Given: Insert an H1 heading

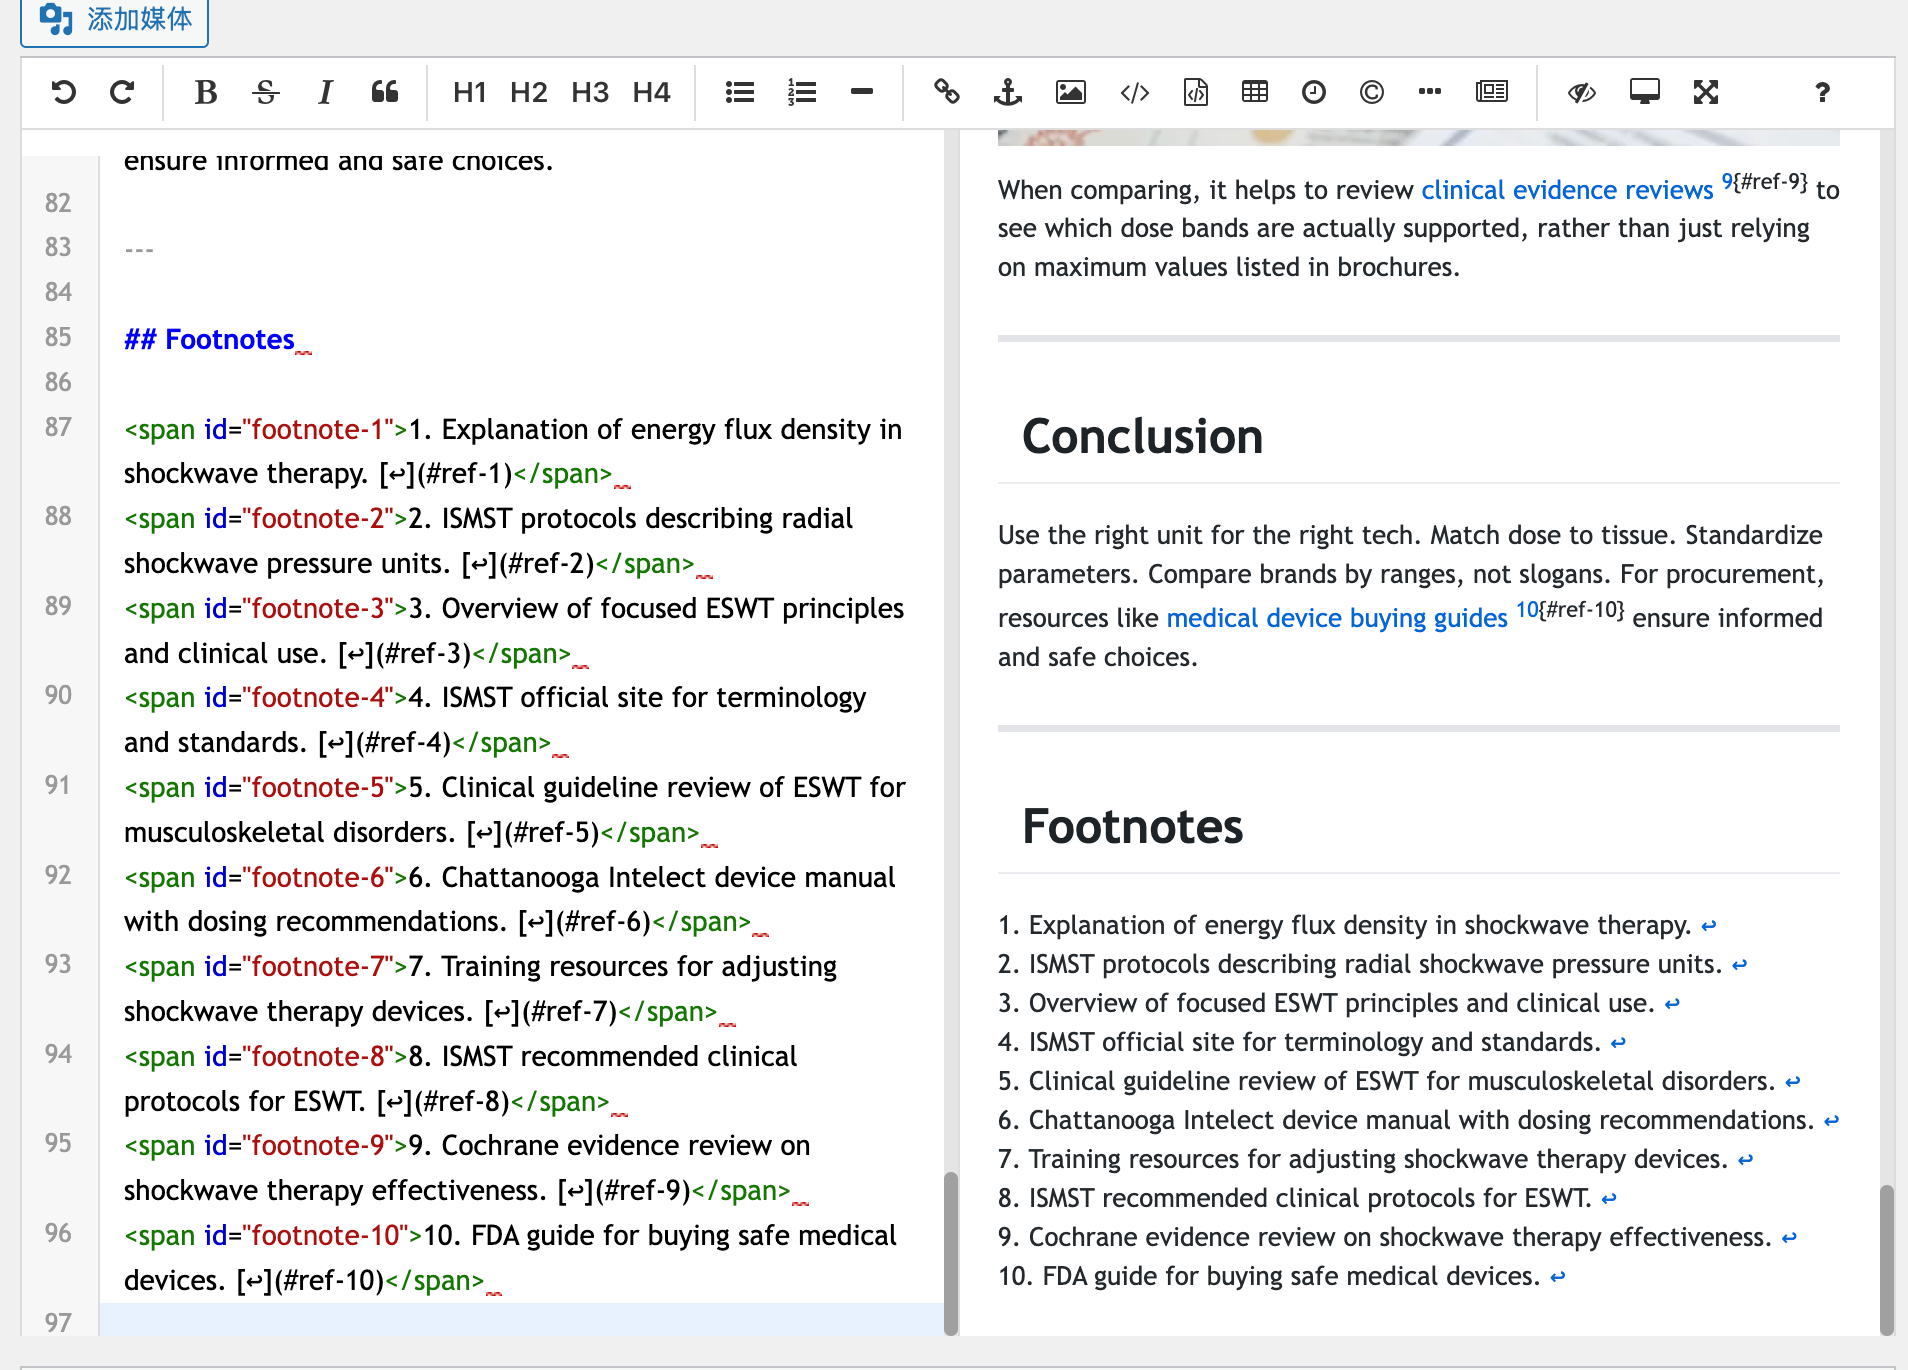Looking at the screenshot, I should (x=469, y=93).
